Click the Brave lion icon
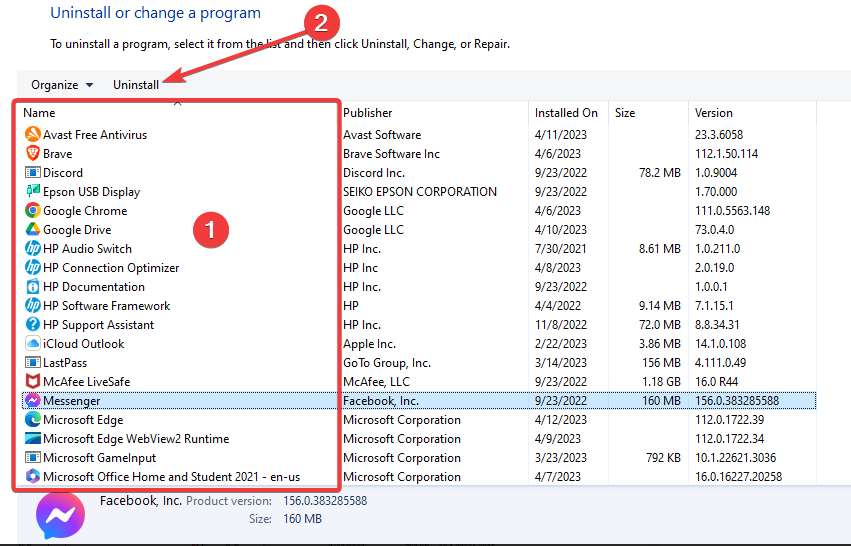The height and width of the screenshot is (546, 851). pyautogui.click(x=33, y=153)
